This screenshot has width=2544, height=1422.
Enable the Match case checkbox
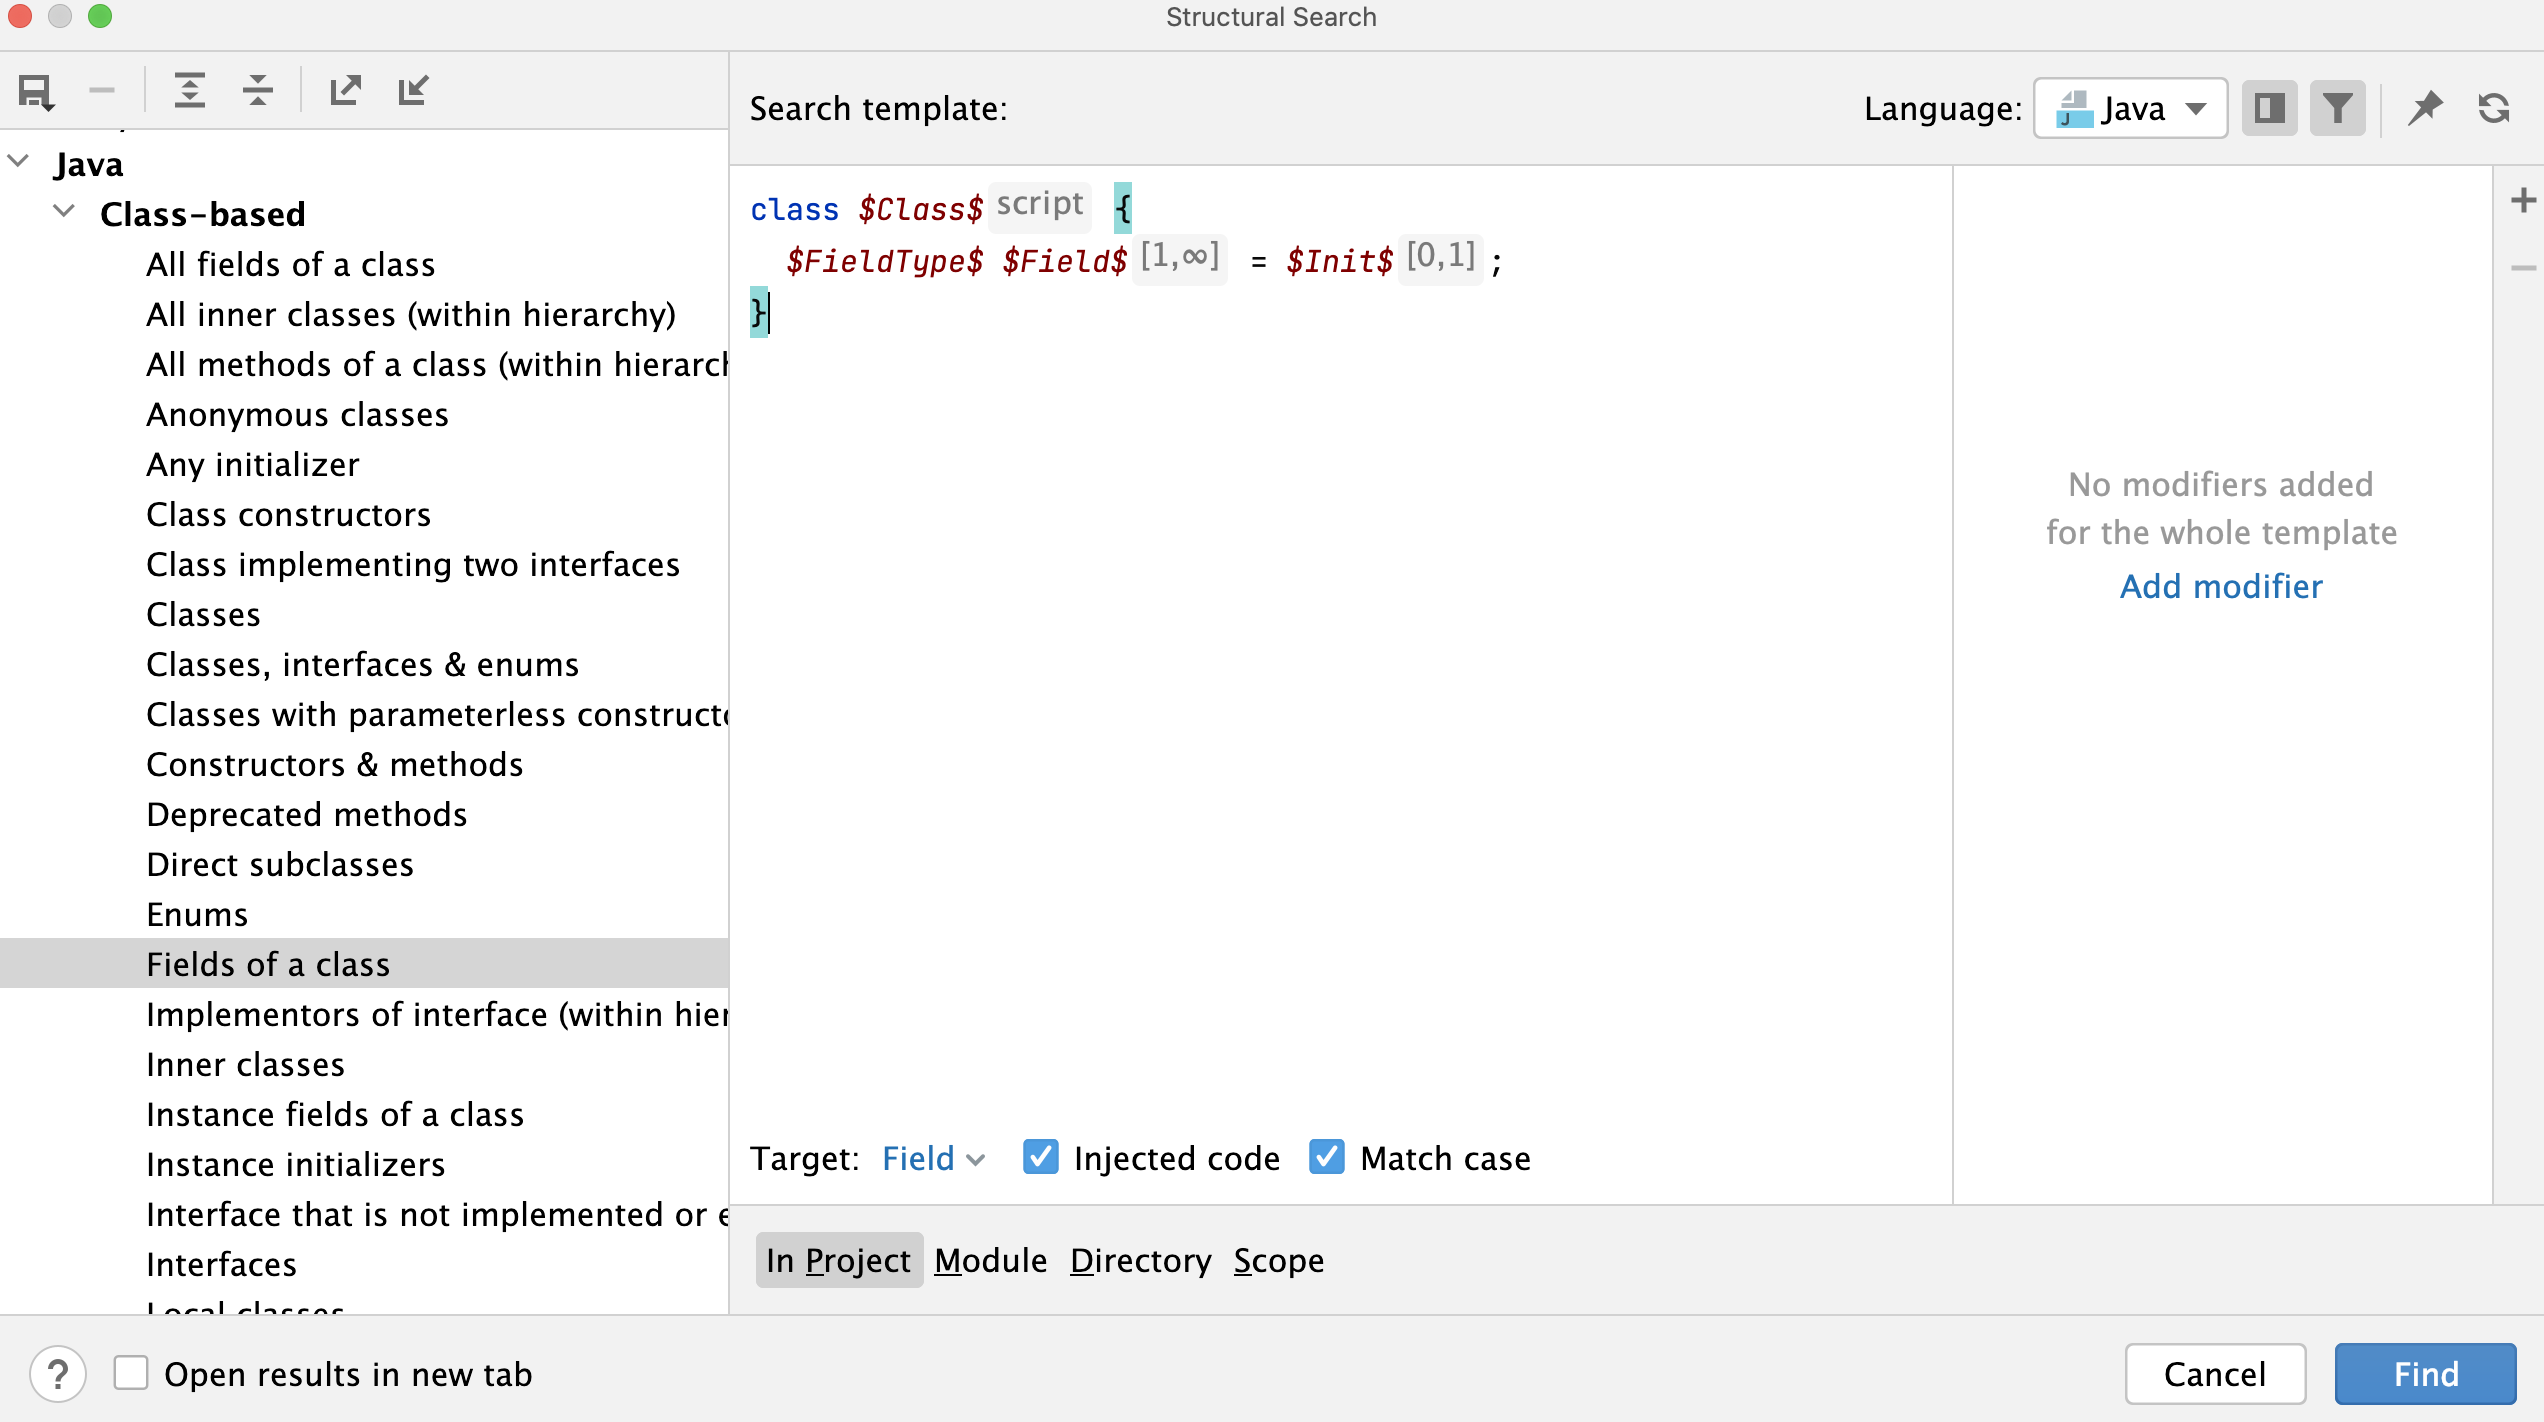(x=1326, y=1158)
